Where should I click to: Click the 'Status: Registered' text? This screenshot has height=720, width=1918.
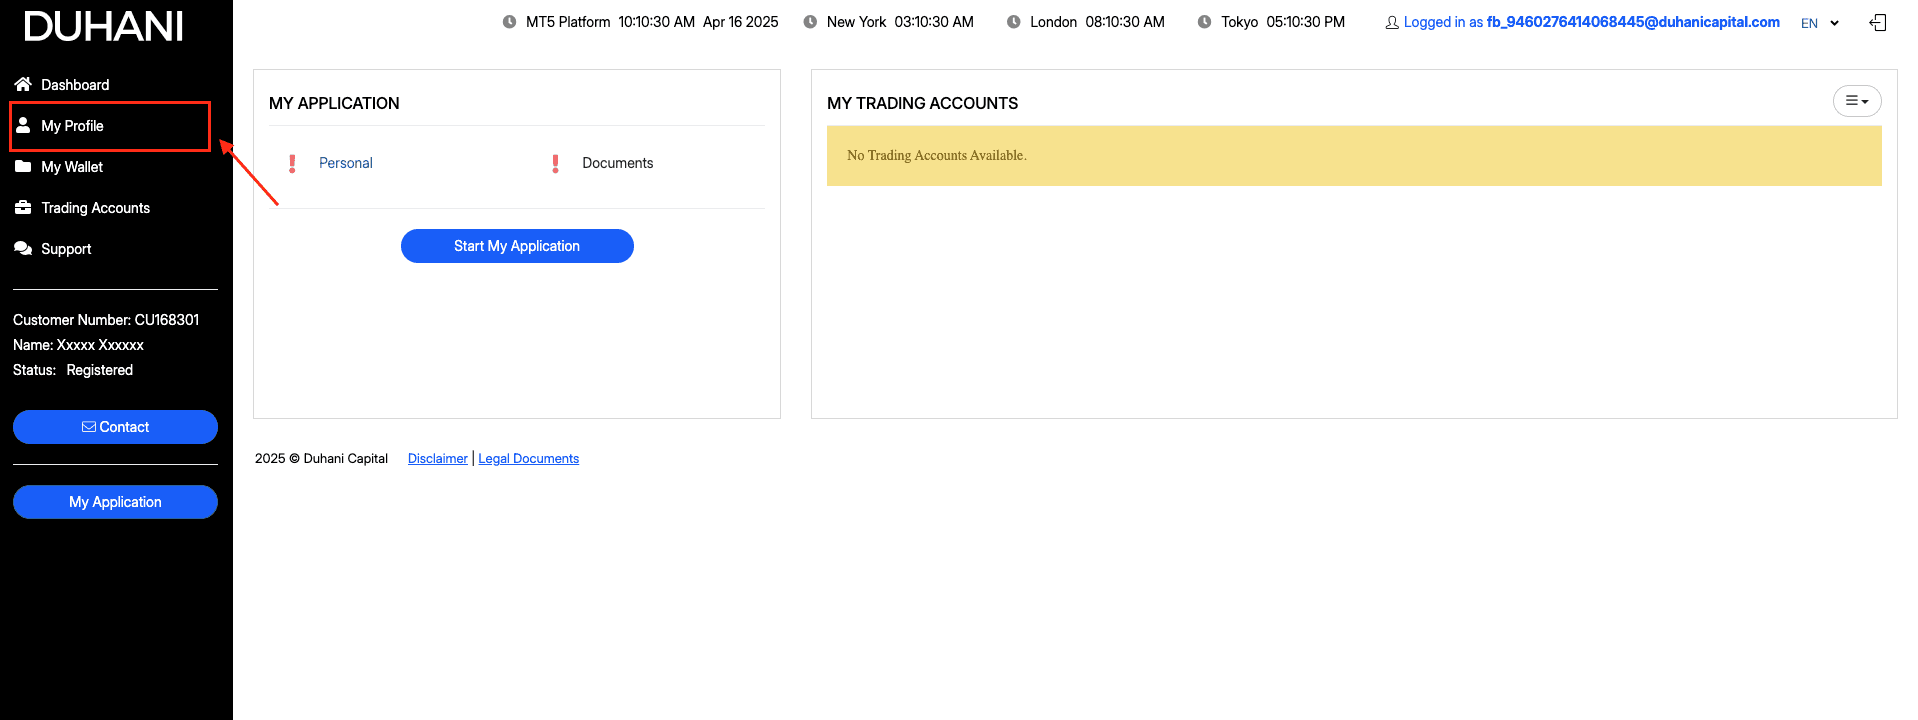[x=73, y=370]
